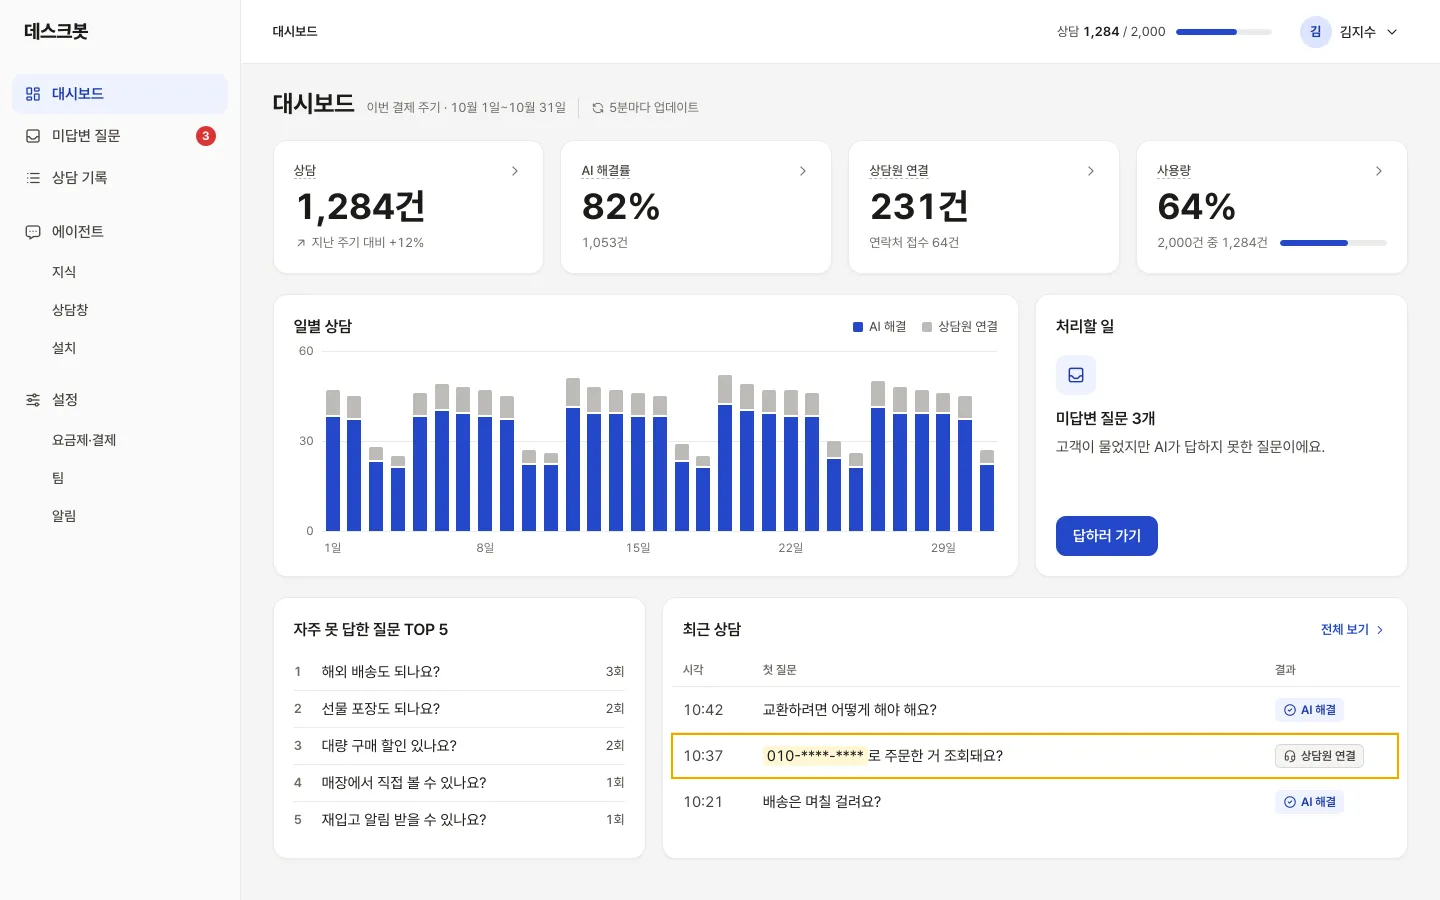Click the 설정 sliders icon
The height and width of the screenshot is (900, 1440).
tap(33, 400)
